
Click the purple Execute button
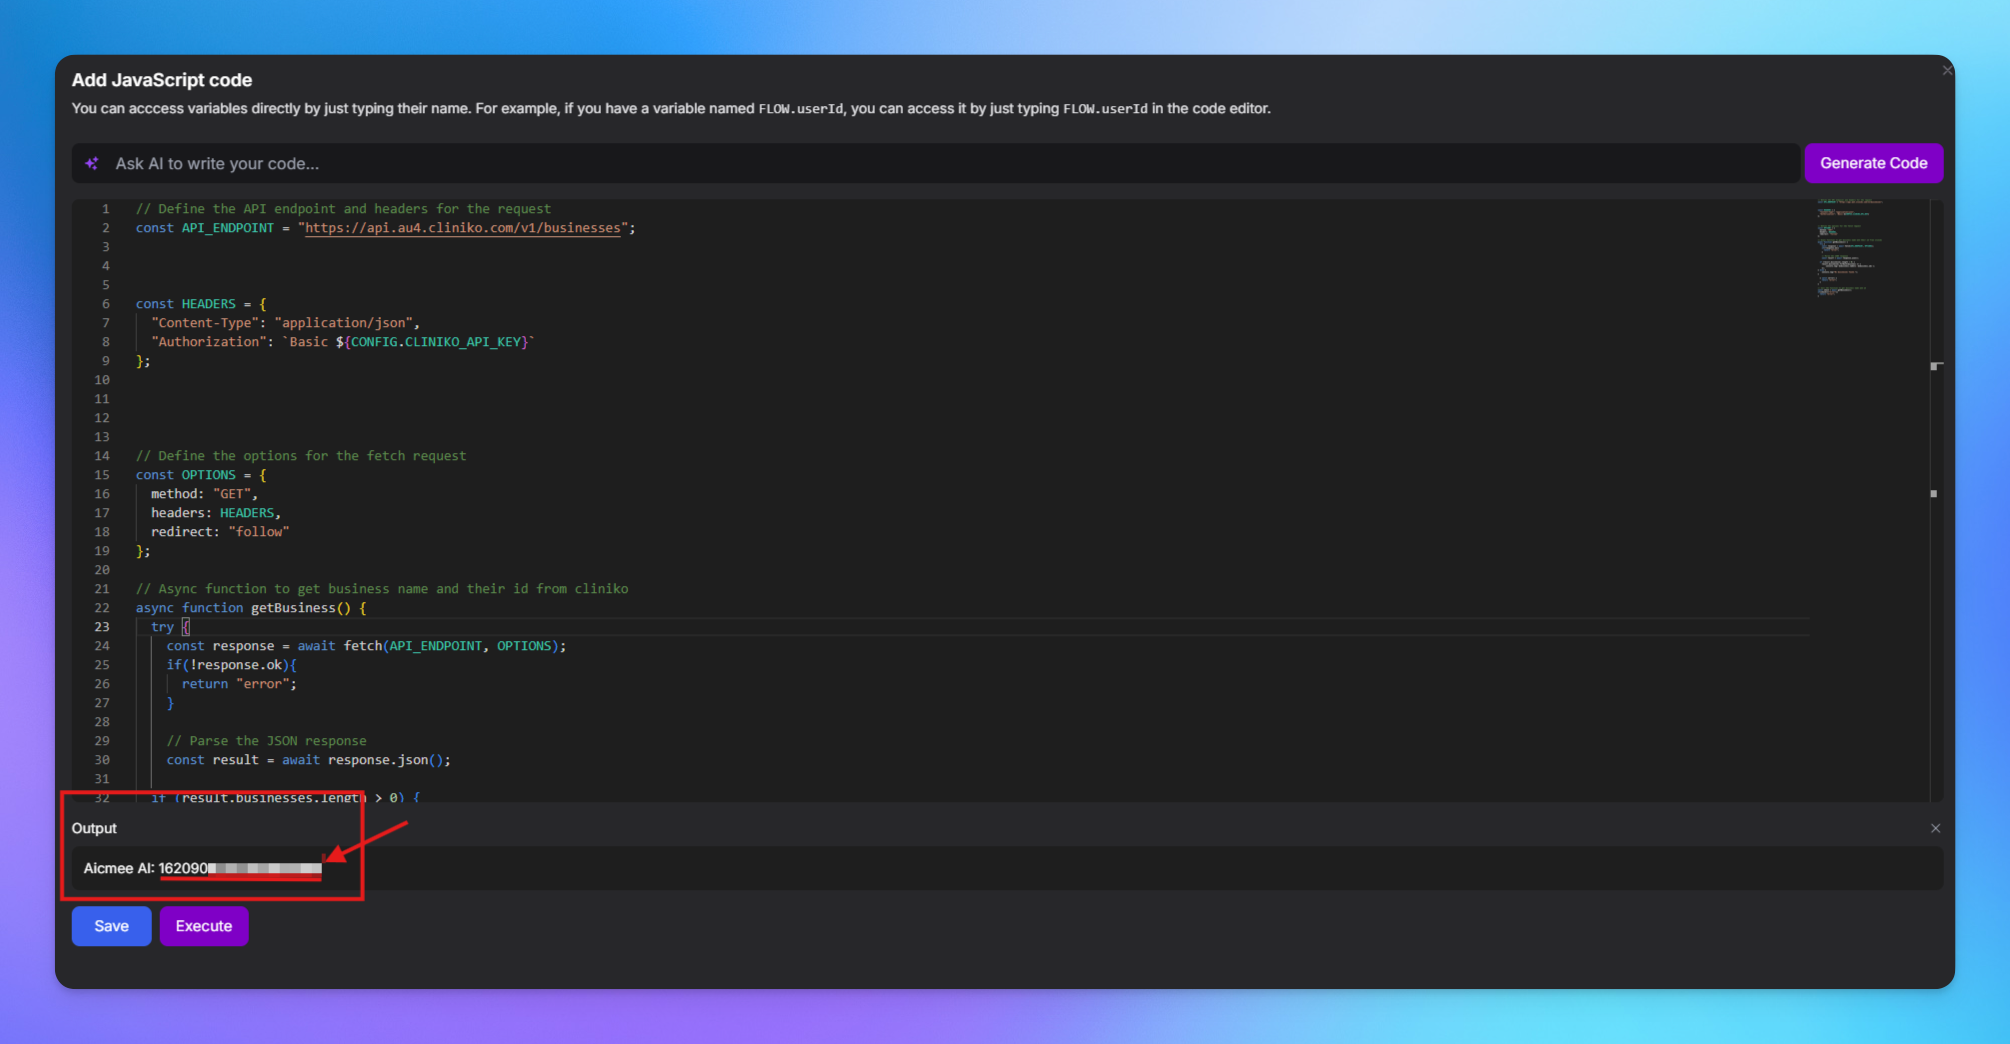click(x=204, y=926)
